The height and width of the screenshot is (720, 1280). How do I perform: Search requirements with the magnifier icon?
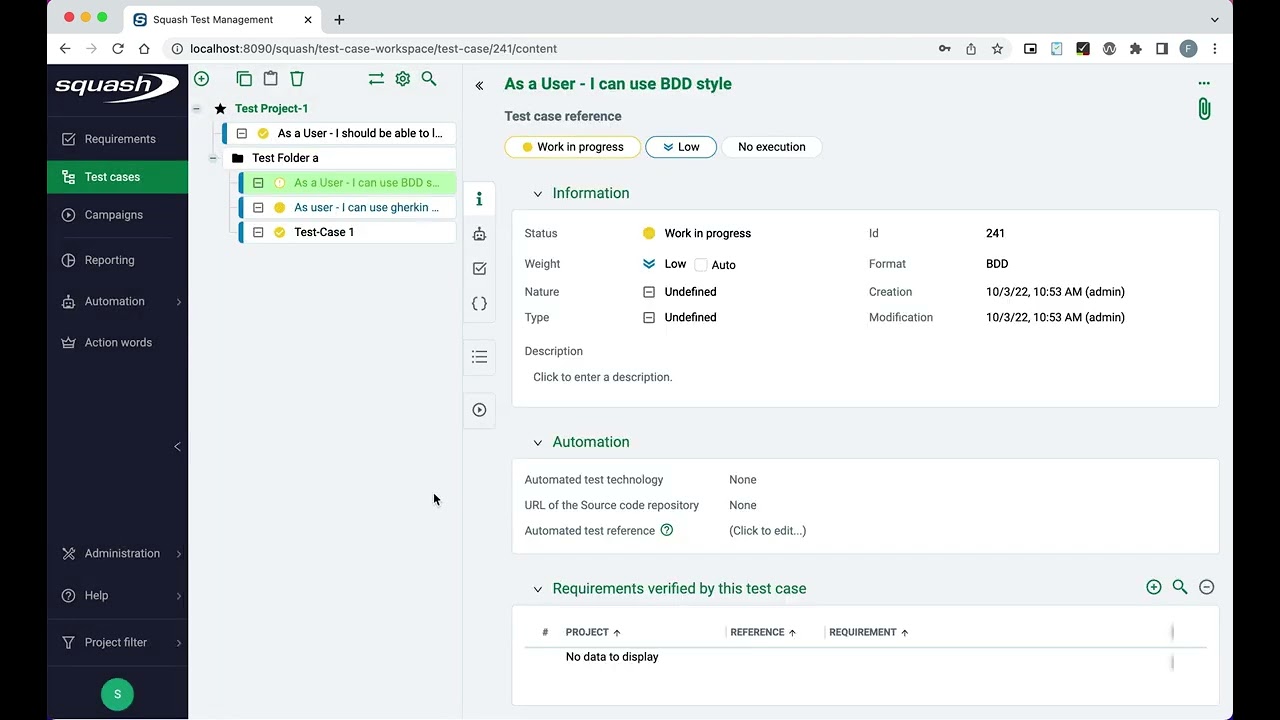pos(1180,588)
